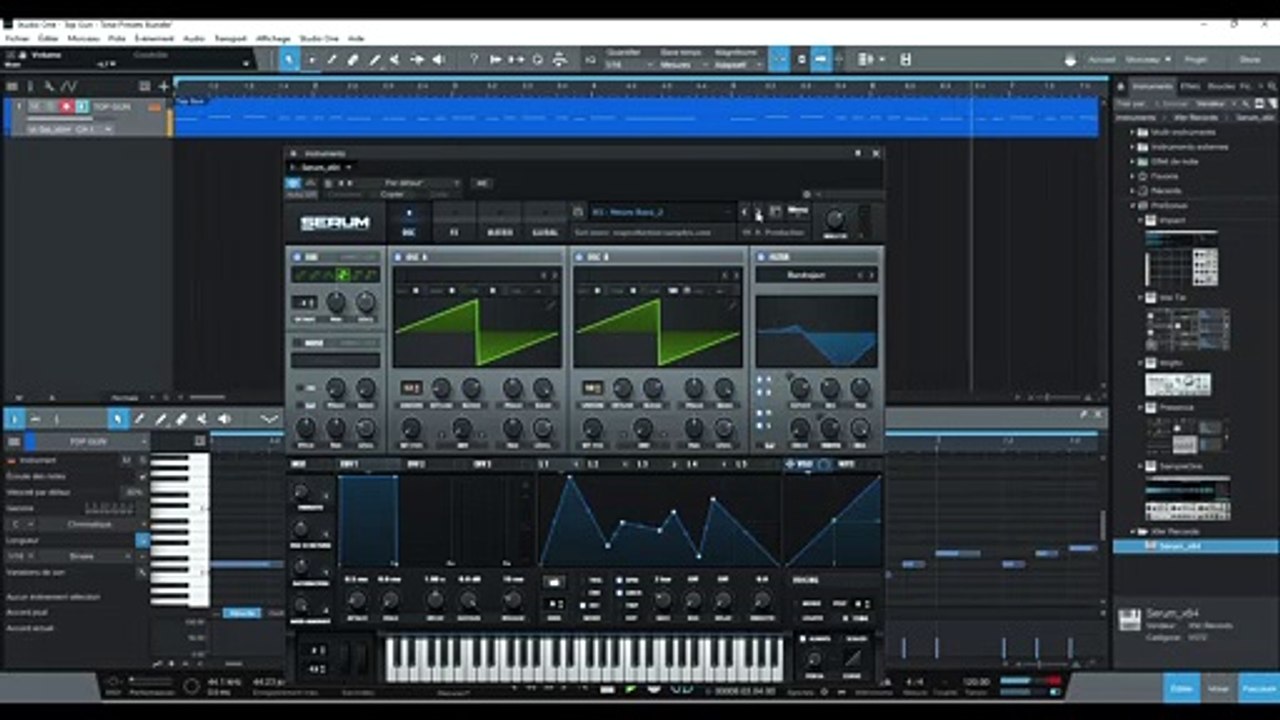
Task: Select the Range tool in the toolbar
Action: point(311,60)
